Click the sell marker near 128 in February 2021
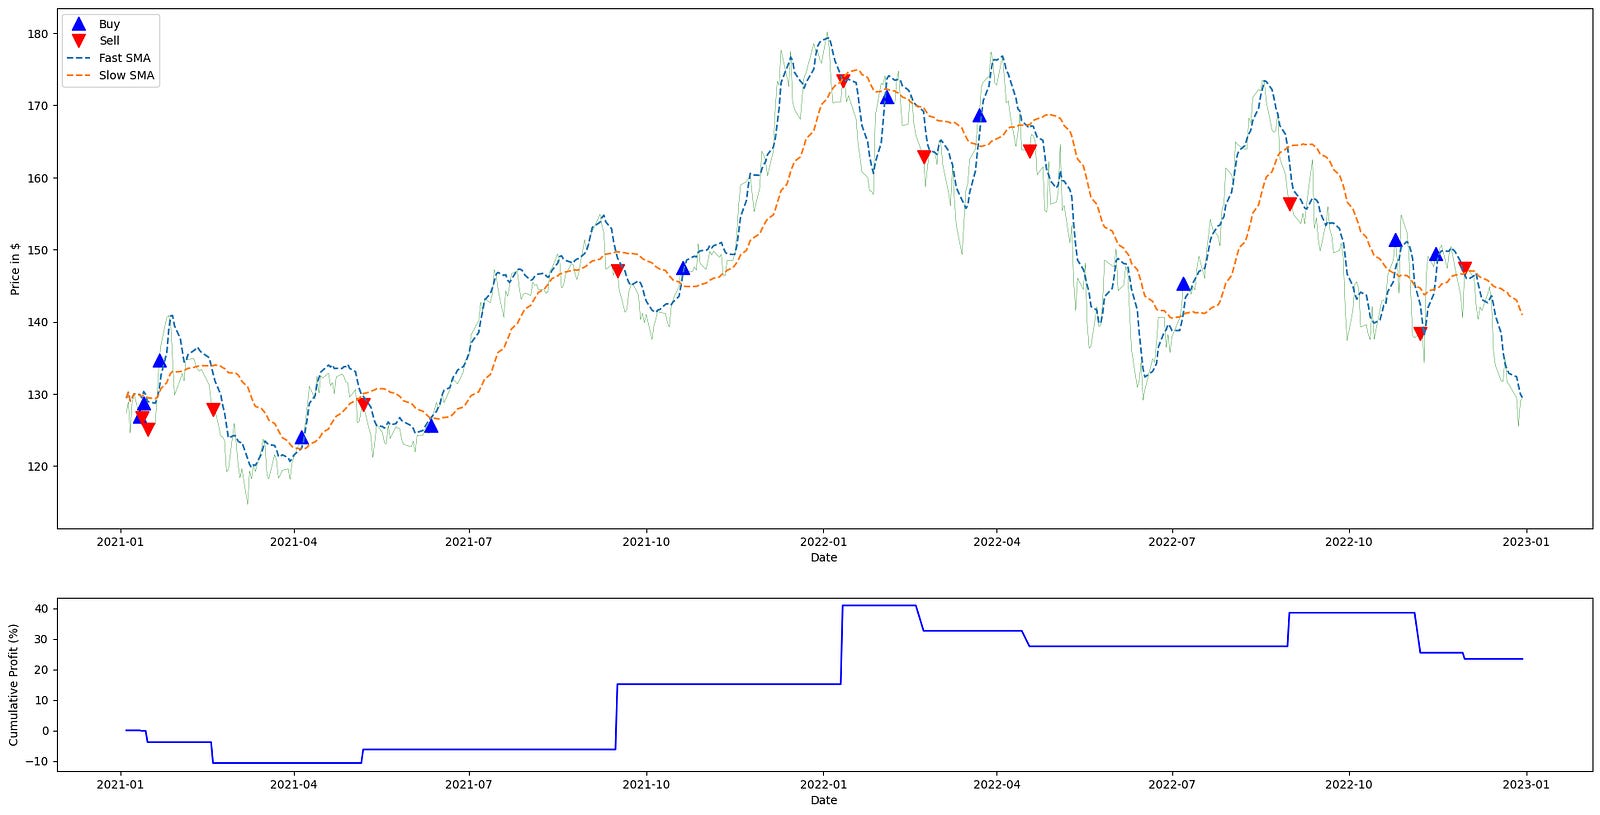Screen dimensions: 1600x815 pos(213,410)
